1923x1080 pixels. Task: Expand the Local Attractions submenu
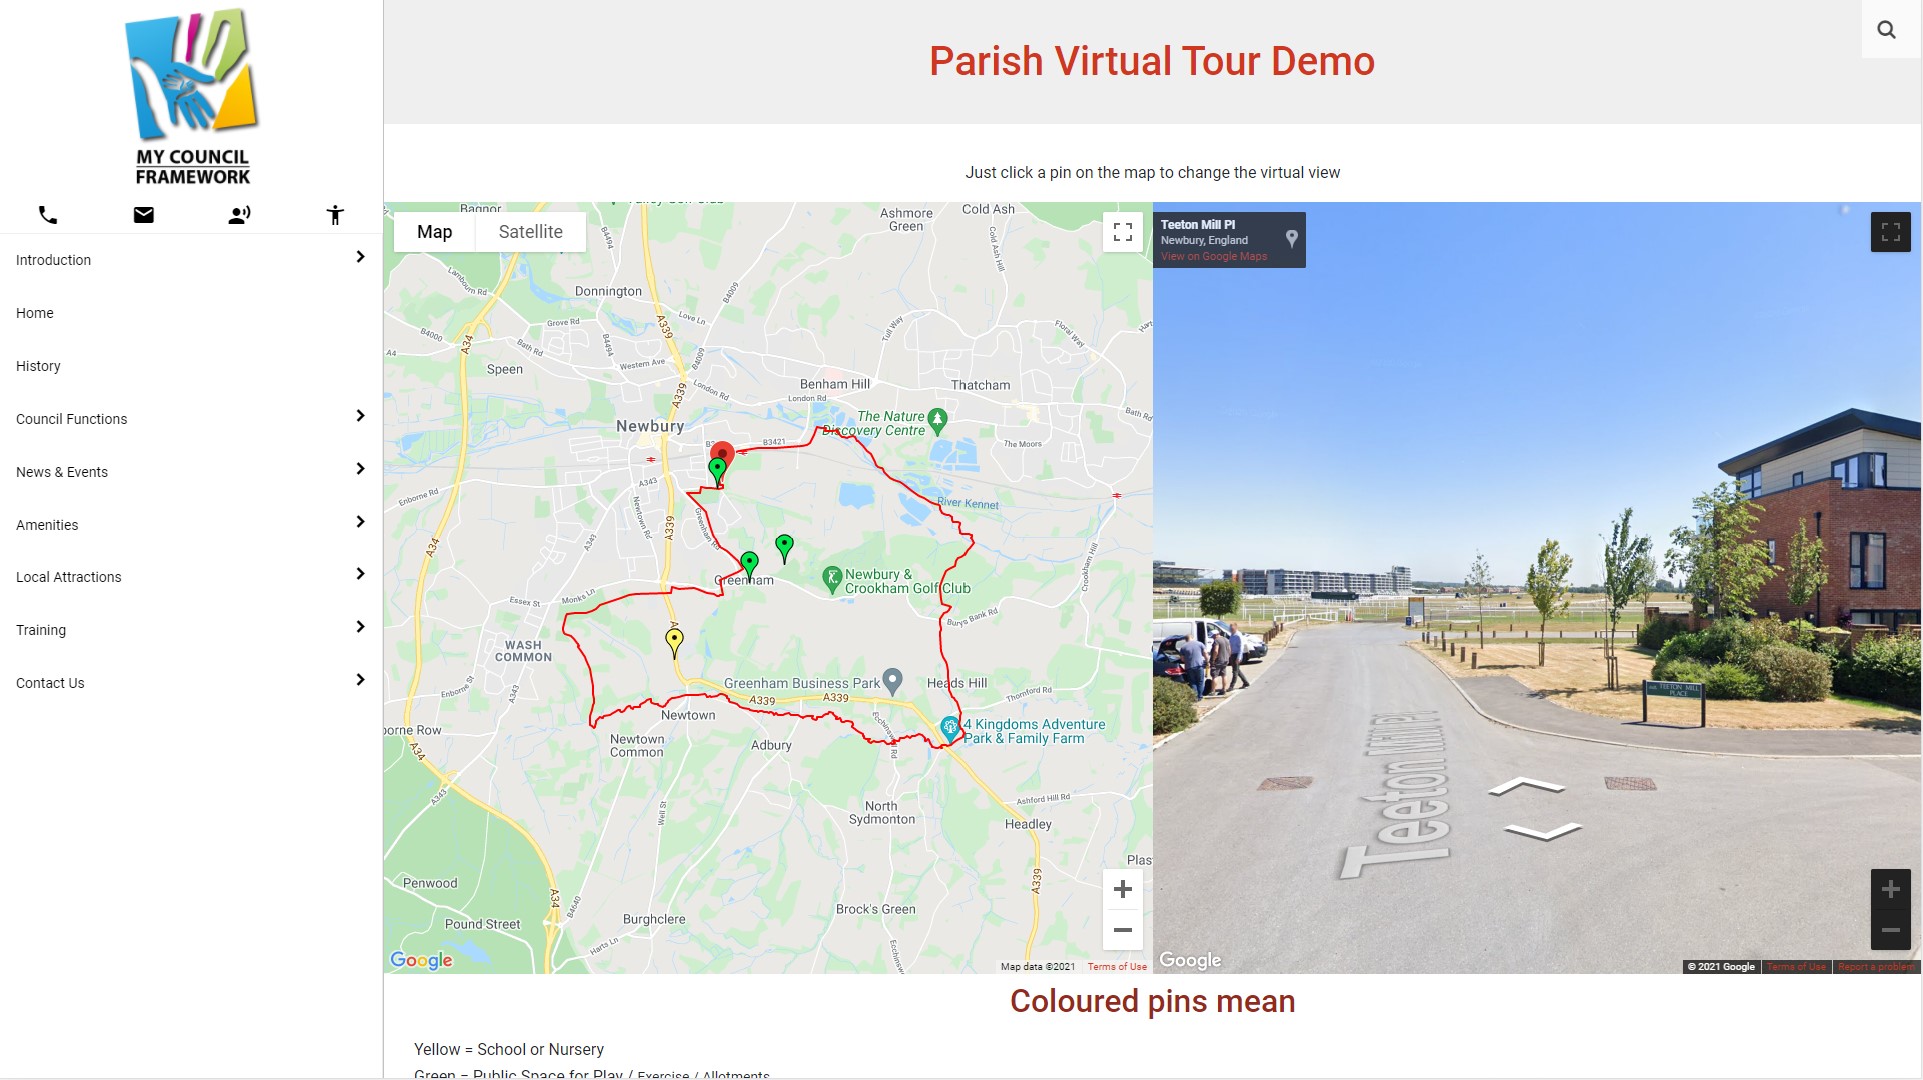click(360, 574)
